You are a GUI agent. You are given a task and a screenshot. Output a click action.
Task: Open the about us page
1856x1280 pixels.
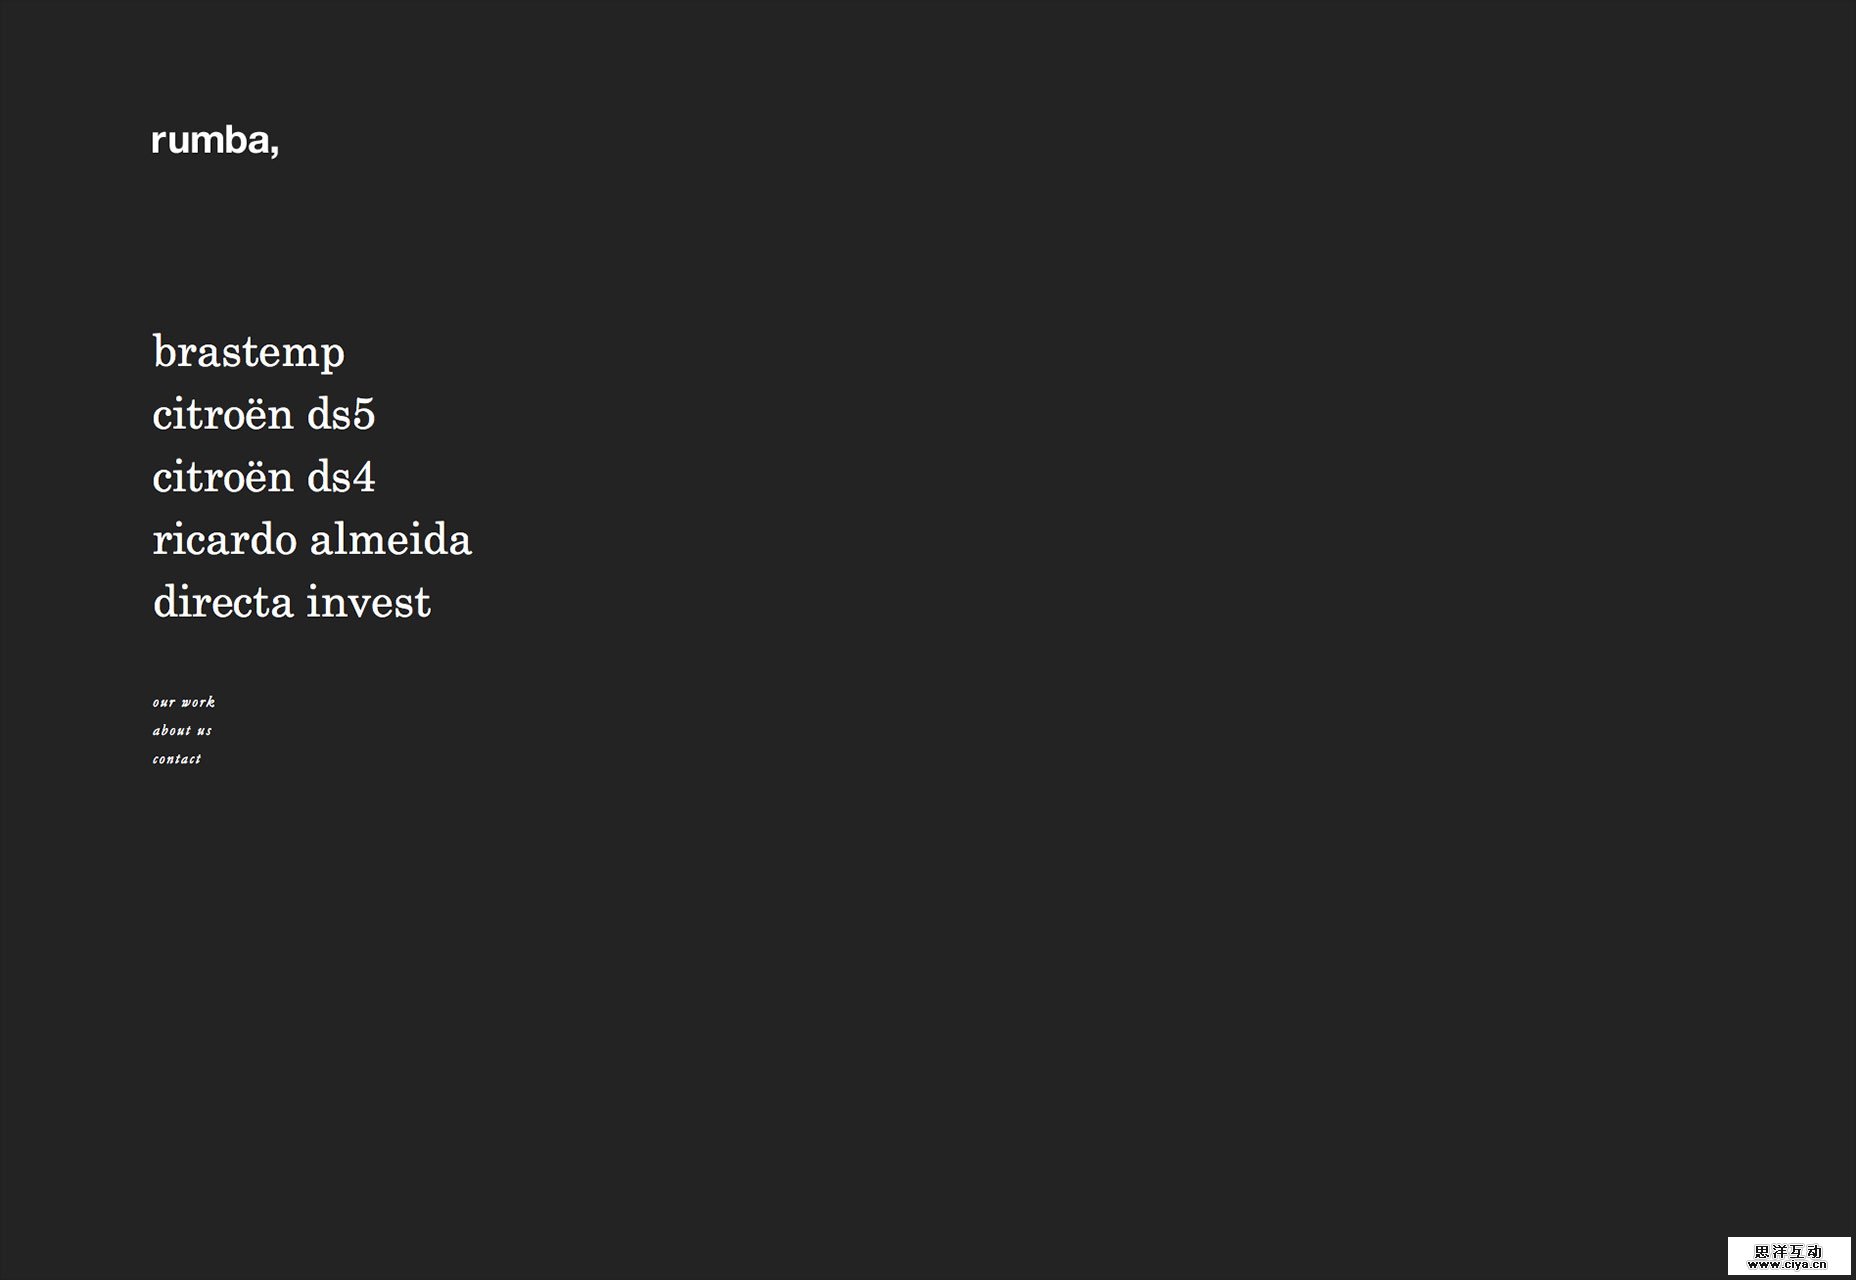point(182,731)
